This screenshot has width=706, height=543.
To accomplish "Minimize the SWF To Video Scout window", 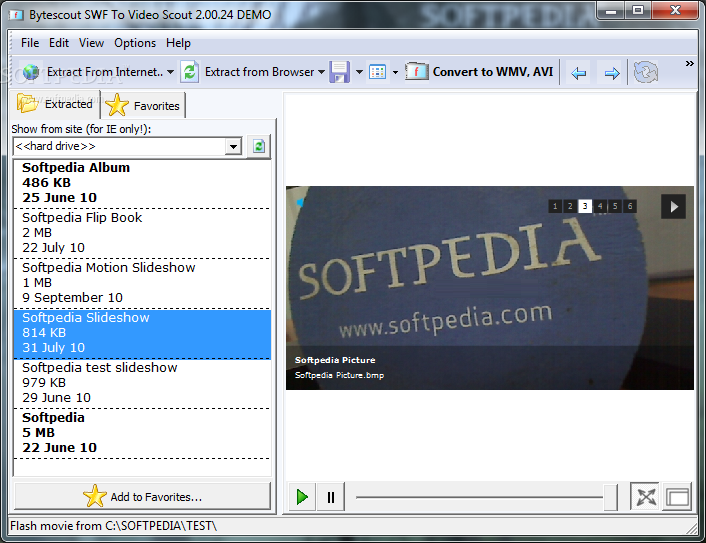I will (x=611, y=11).
